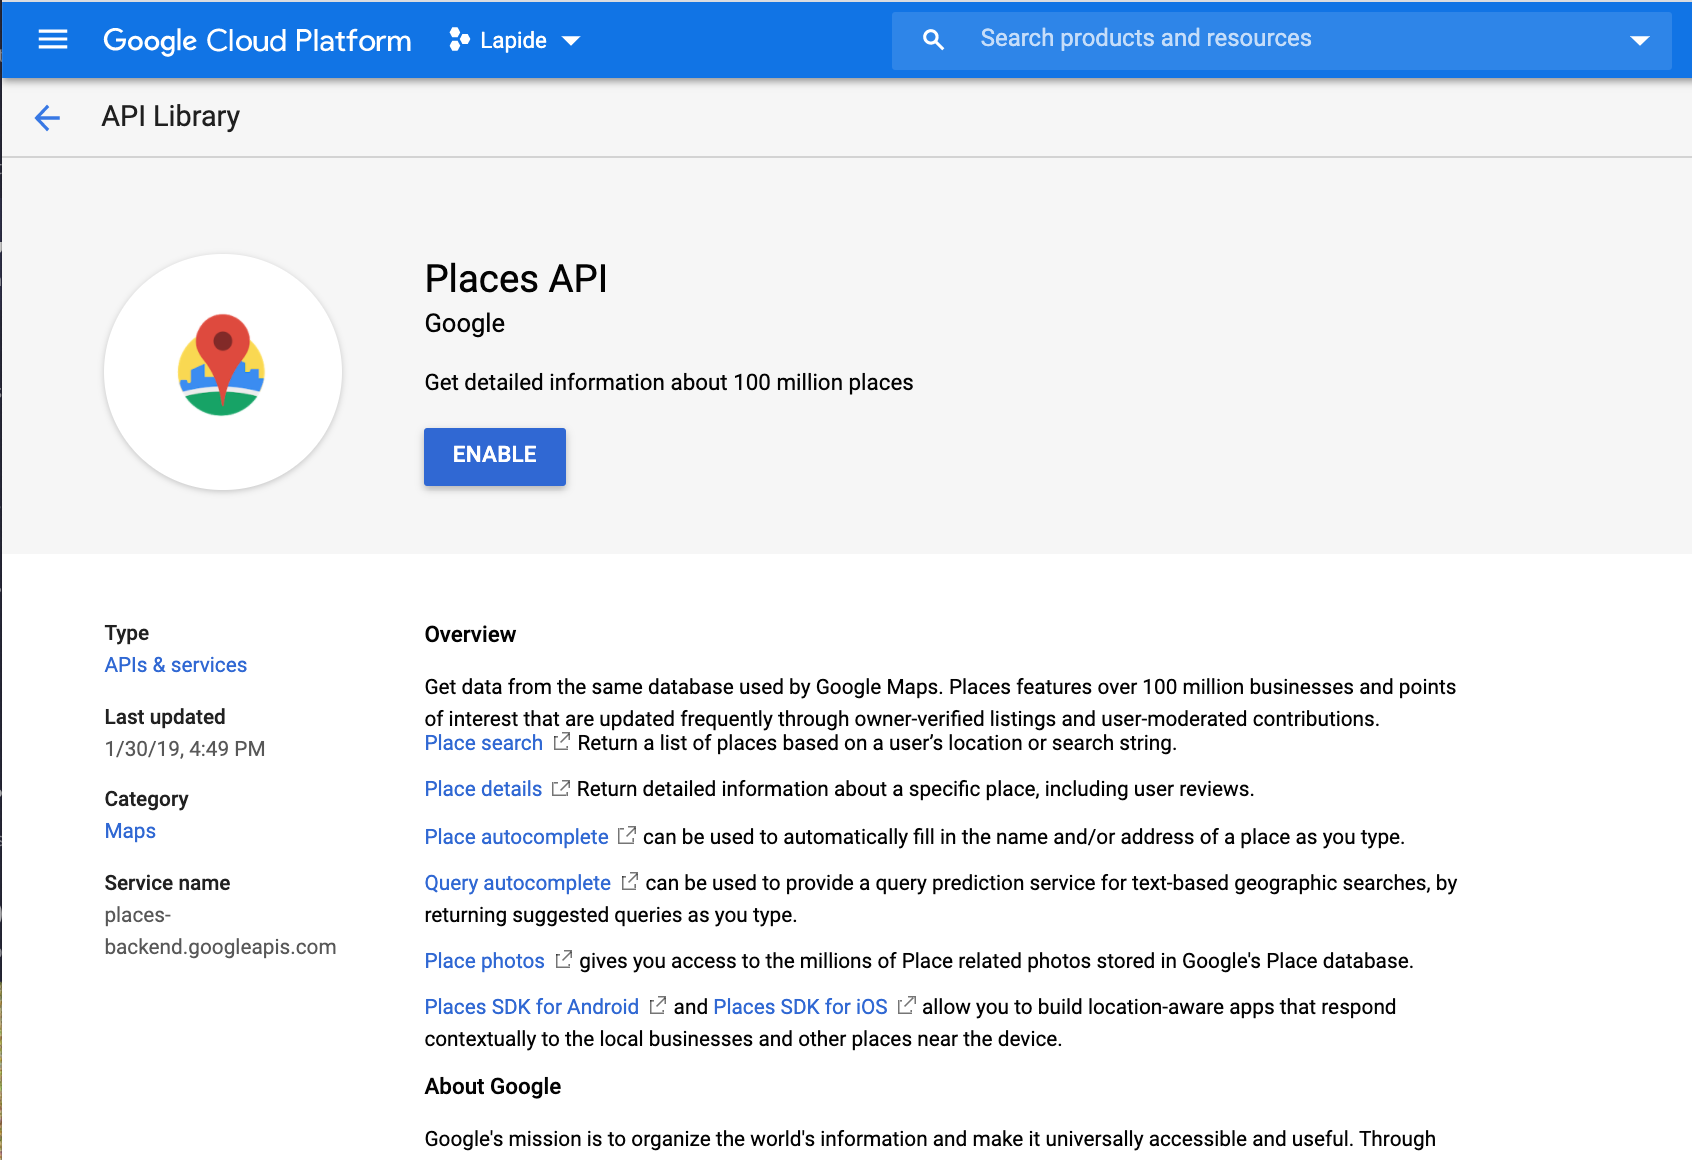Click 'Get detailed information about 100 million places'
The height and width of the screenshot is (1160, 1692).
(x=669, y=383)
